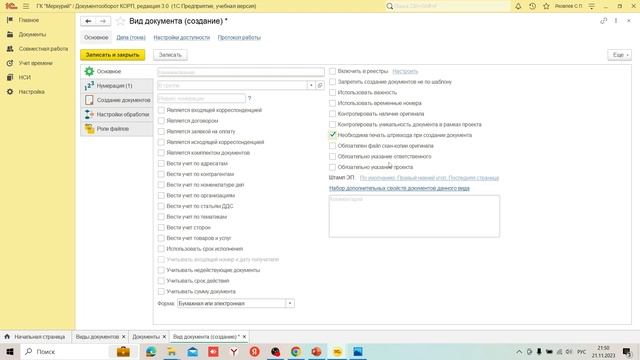Open notifications bell in title bar
640x360 pixels.
coord(518,6)
